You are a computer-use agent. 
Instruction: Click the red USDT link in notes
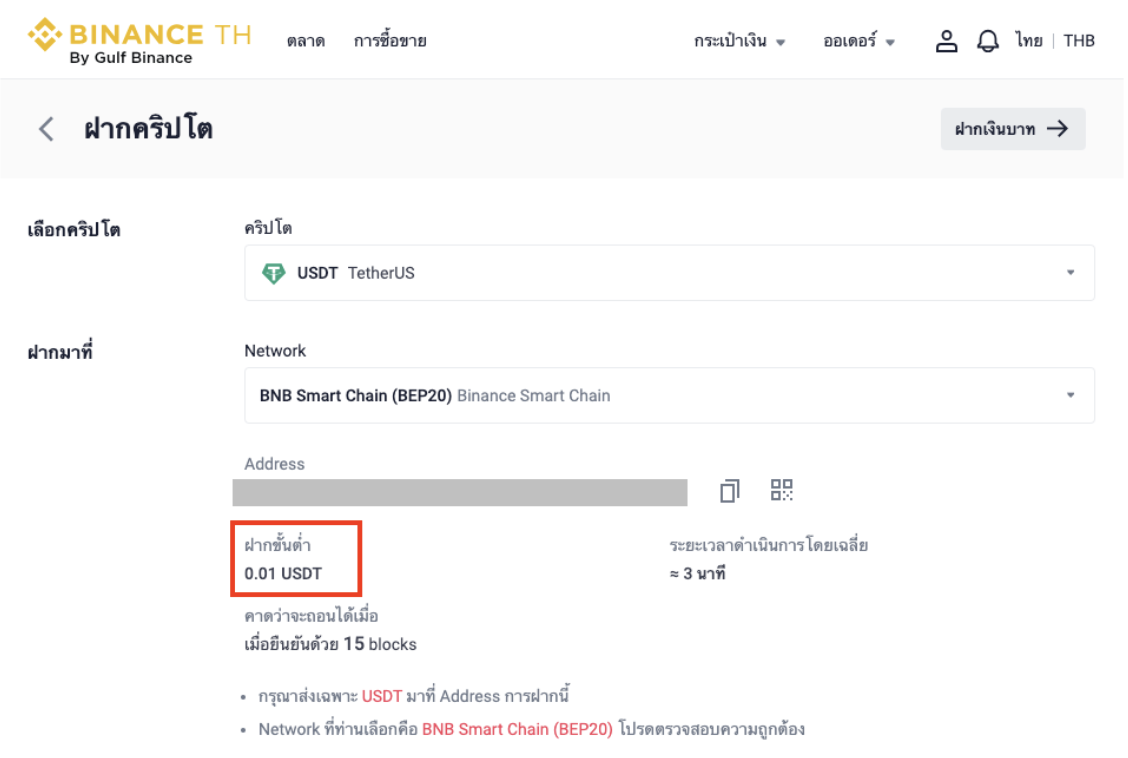pyautogui.click(x=382, y=696)
